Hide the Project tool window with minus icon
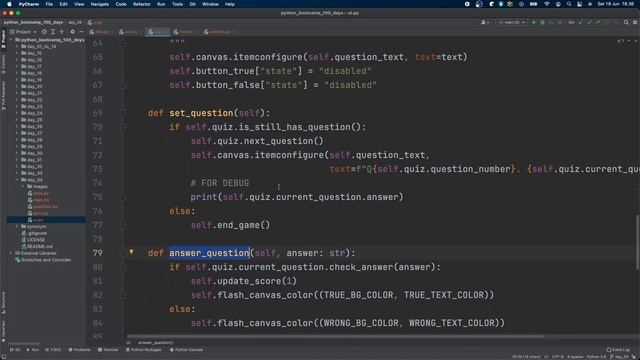This screenshot has height=360, width=640. [x=81, y=31]
